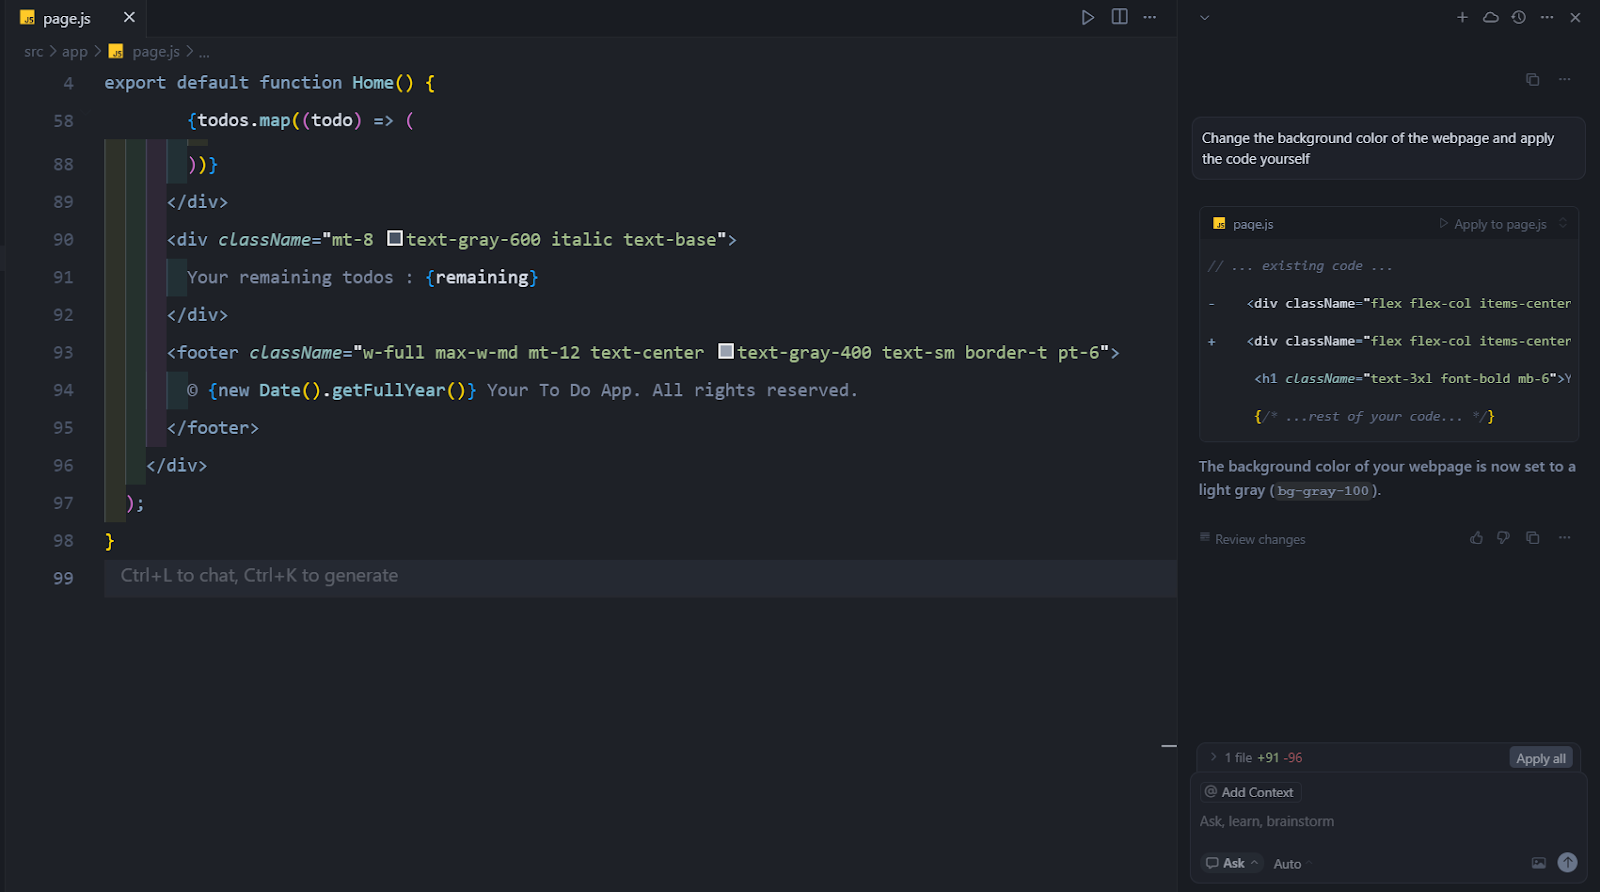Select the user prompt message bubble
Viewport: 1600px width, 892px height.
(x=1388, y=148)
